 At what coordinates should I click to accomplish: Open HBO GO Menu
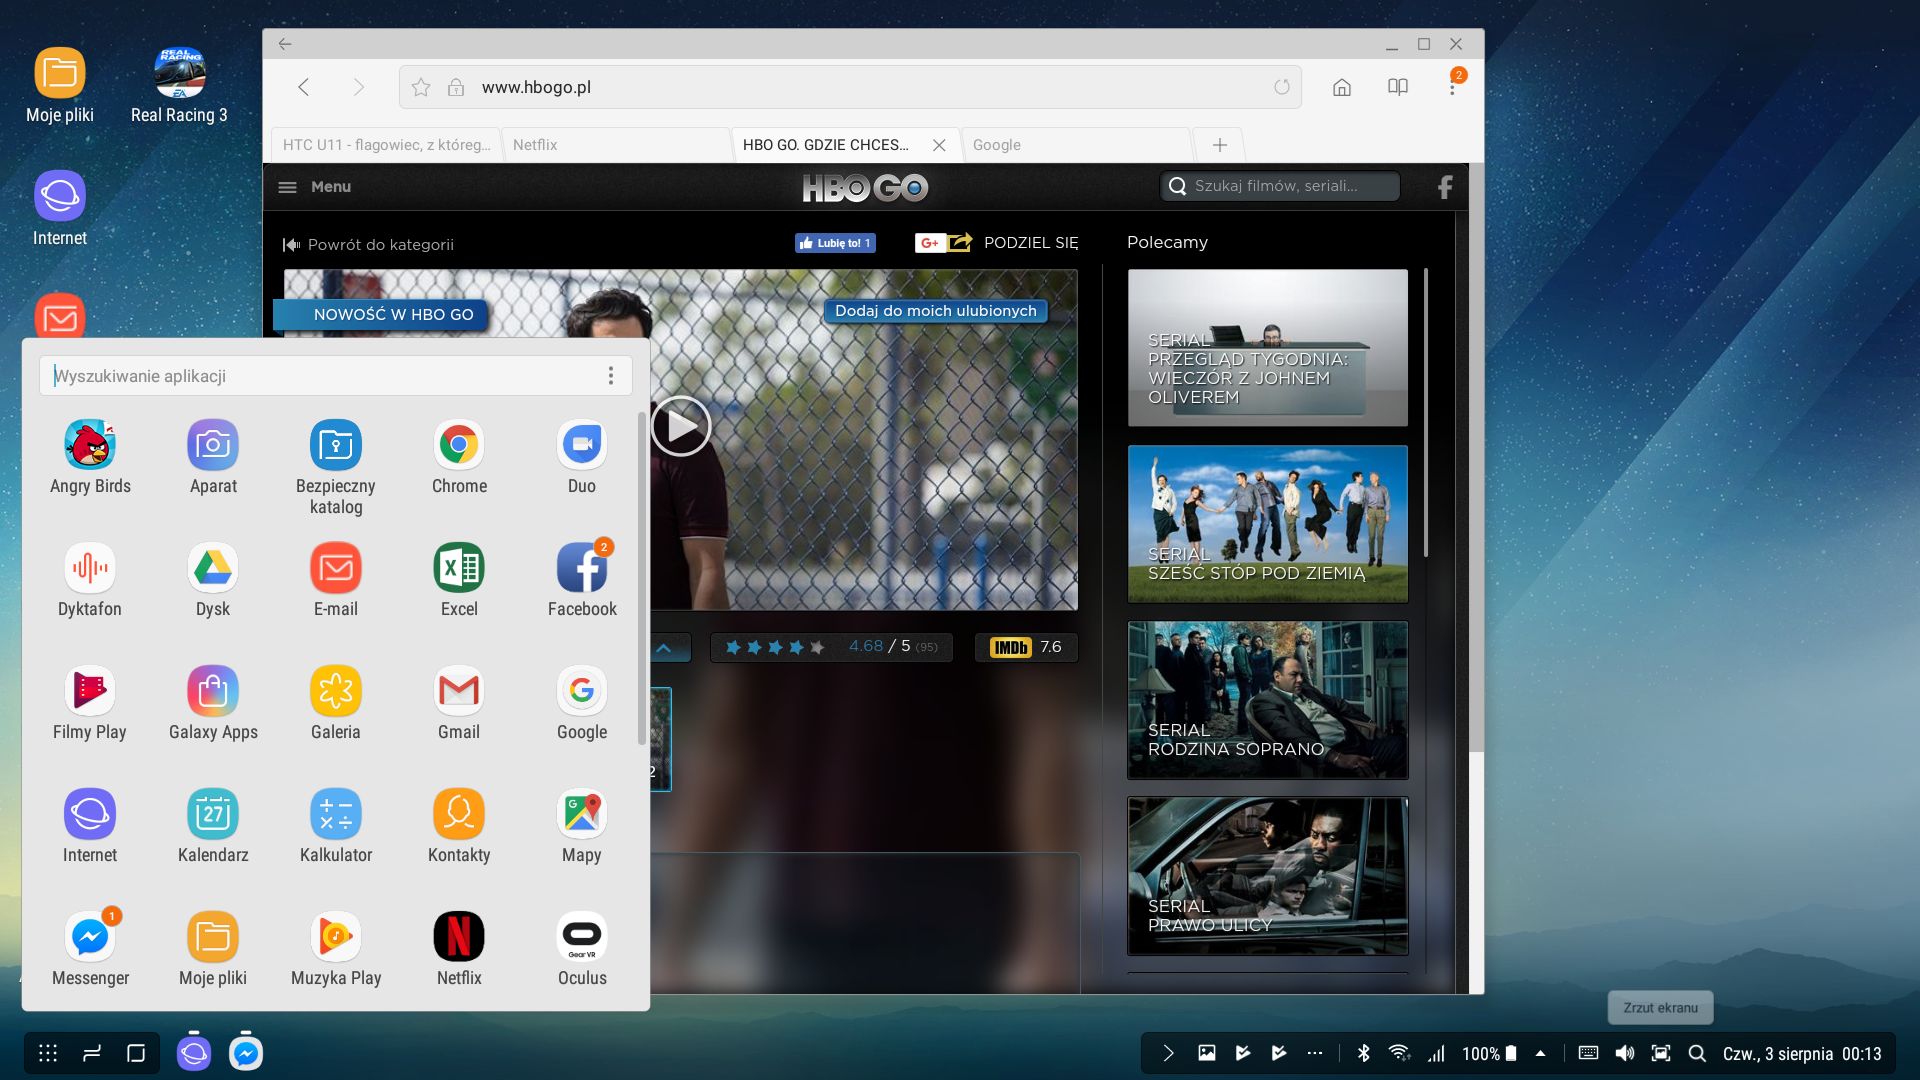(x=314, y=187)
